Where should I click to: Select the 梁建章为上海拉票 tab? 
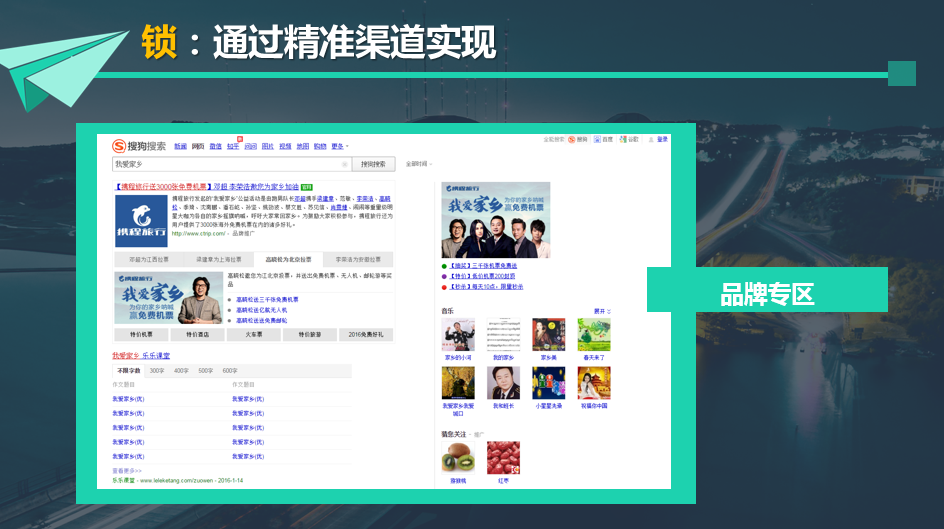click(x=219, y=259)
